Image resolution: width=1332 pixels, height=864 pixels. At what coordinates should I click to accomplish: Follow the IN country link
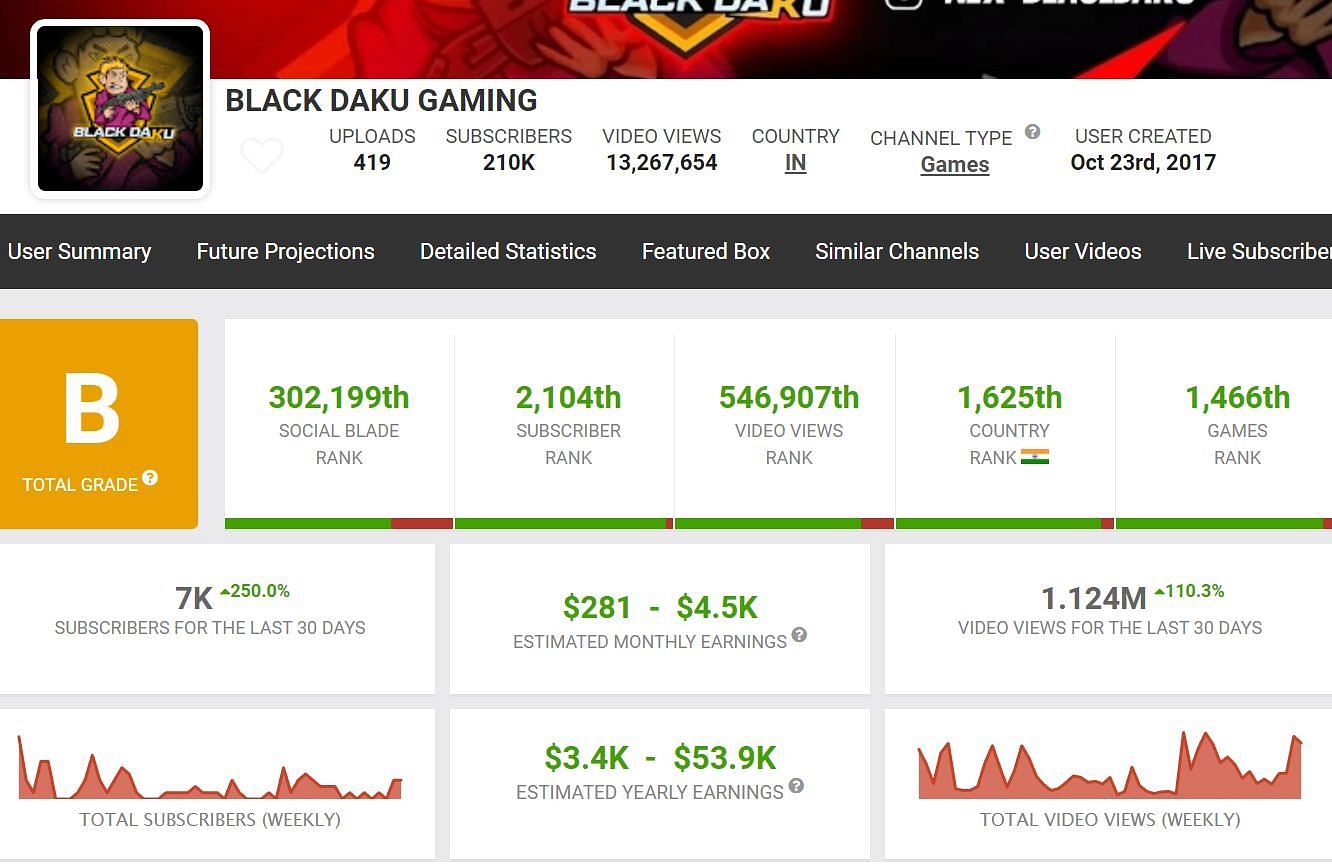(795, 163)
